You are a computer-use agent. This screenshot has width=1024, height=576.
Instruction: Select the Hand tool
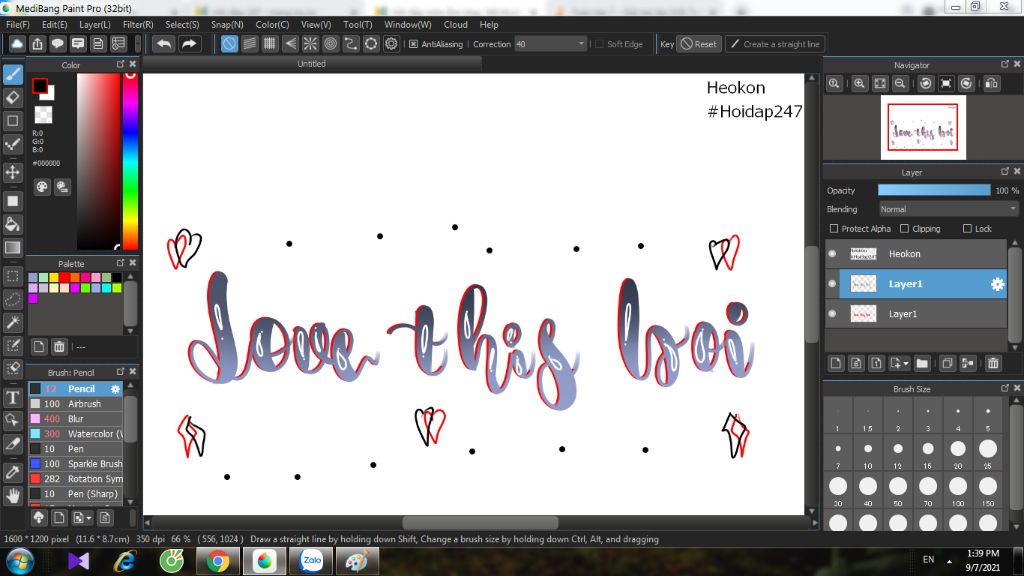coord(12,496)
